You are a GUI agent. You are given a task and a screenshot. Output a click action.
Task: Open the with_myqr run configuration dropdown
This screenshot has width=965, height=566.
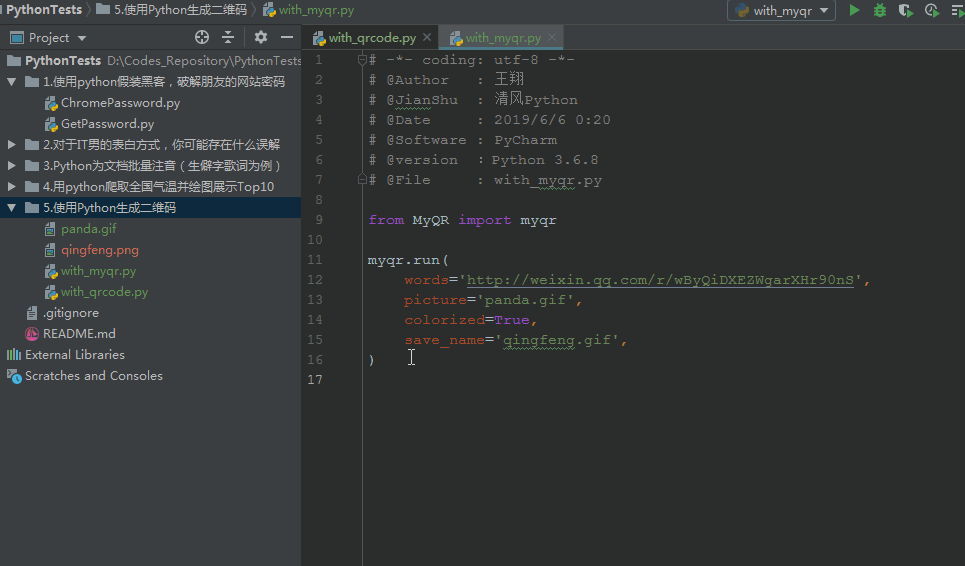point(781,10)
